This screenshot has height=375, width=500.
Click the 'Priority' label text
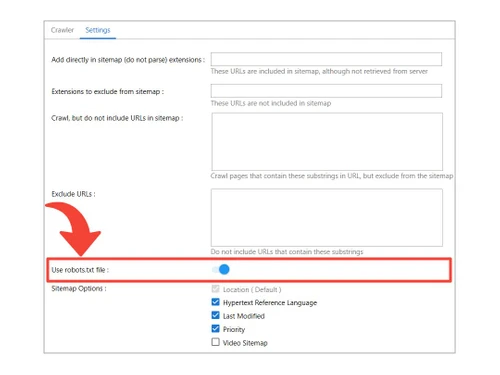[234, 329]
